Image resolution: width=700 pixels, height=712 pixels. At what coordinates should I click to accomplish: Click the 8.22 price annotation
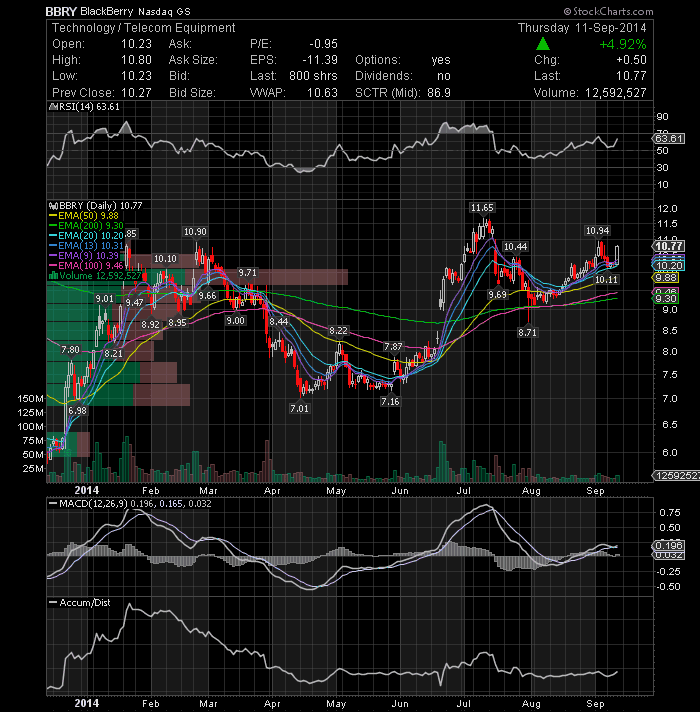click(x=338, y=331)
